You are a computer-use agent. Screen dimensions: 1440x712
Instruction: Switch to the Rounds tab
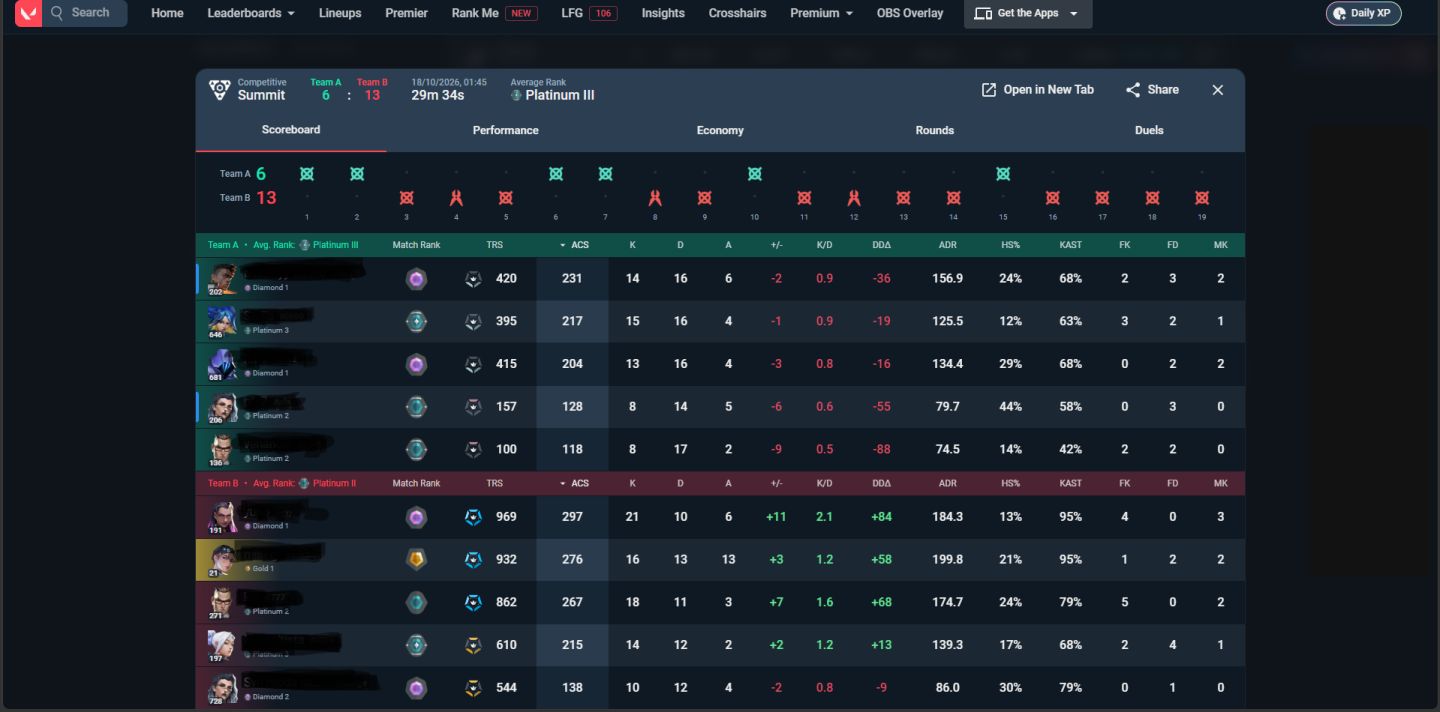click(x=935, y=130)
